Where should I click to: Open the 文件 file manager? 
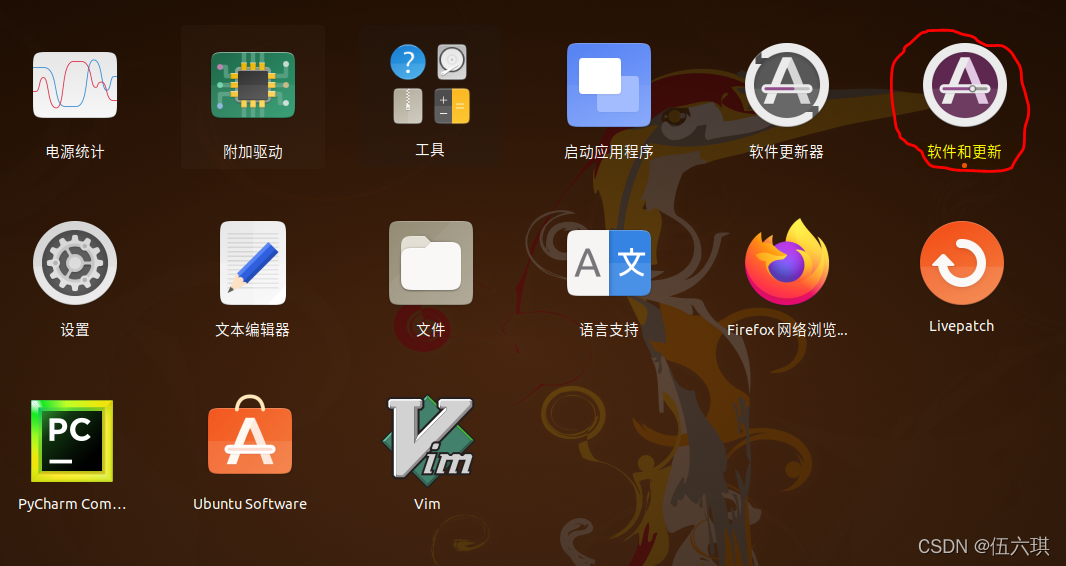click(431, 263)
